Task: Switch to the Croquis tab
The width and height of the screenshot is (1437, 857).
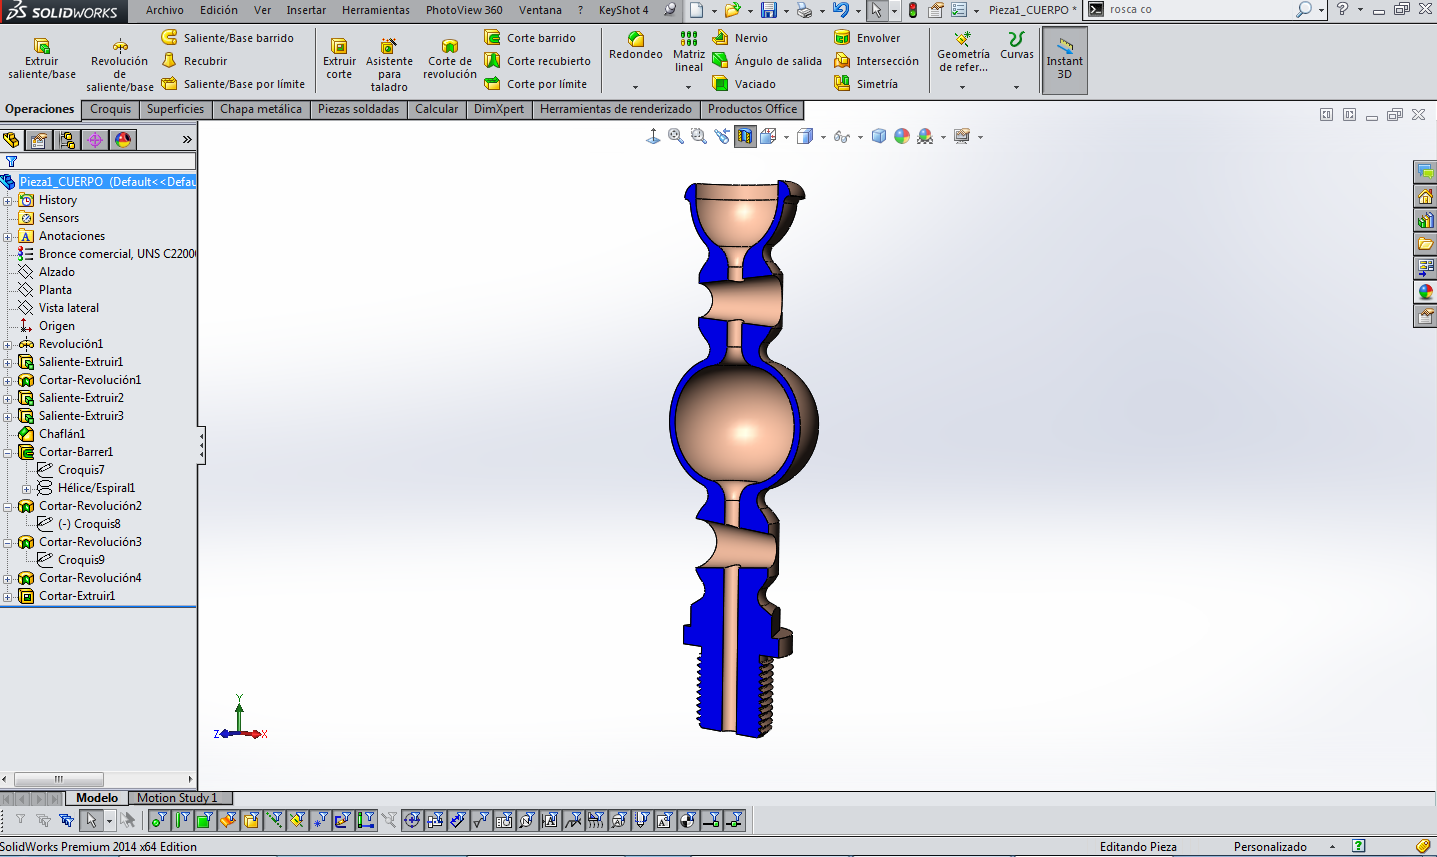Action: tap(110, 109)
